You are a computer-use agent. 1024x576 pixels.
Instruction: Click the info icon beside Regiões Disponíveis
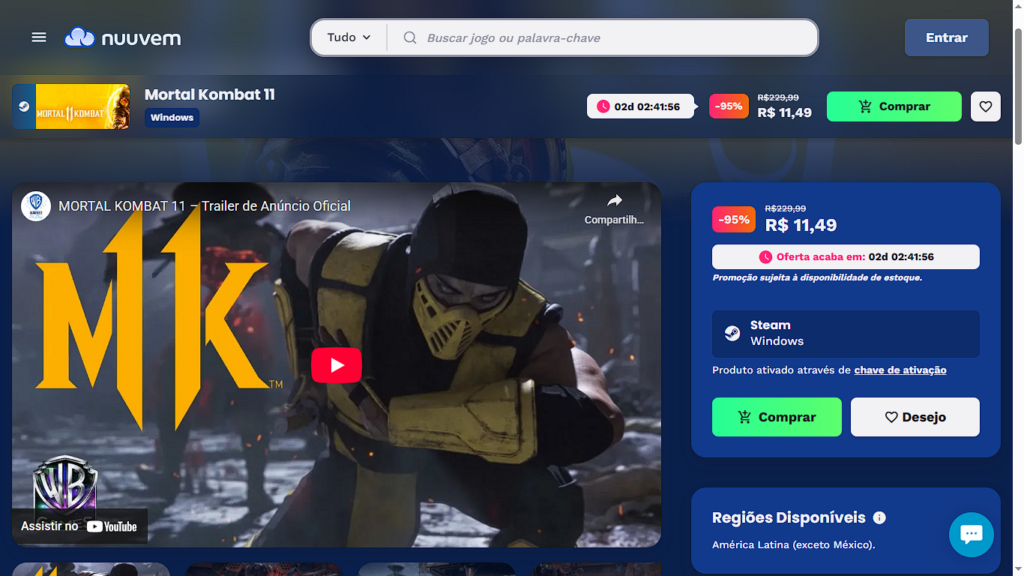point(879,518)
